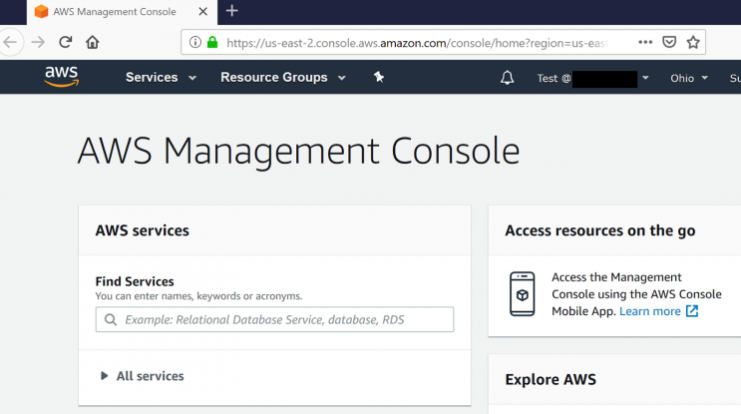Open the Services menu
This screenshot has width=741, height=414.
click(151, 78)
